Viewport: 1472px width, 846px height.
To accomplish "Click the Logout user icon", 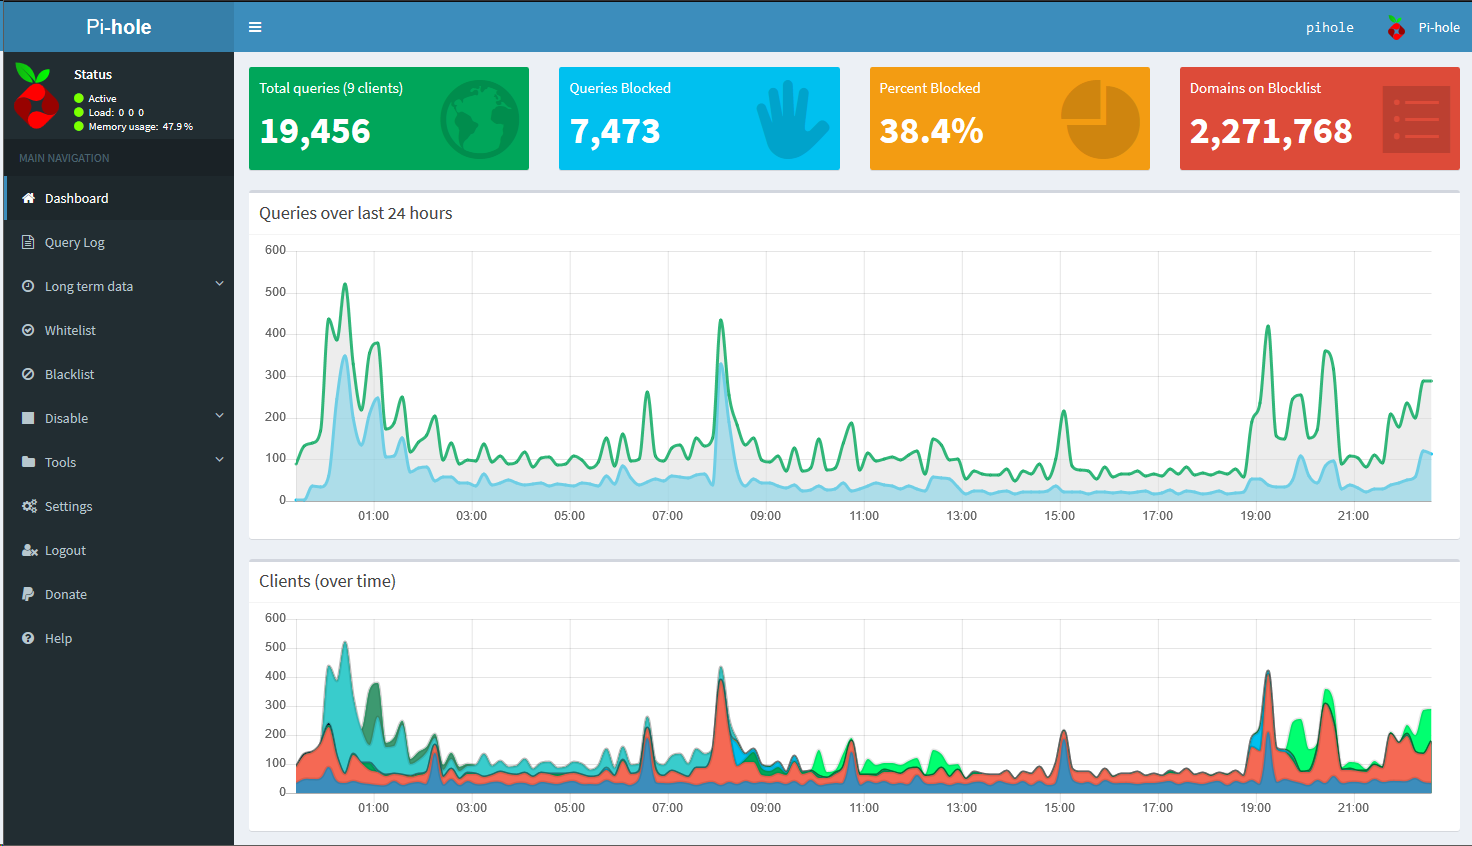I will pos(29,550).
